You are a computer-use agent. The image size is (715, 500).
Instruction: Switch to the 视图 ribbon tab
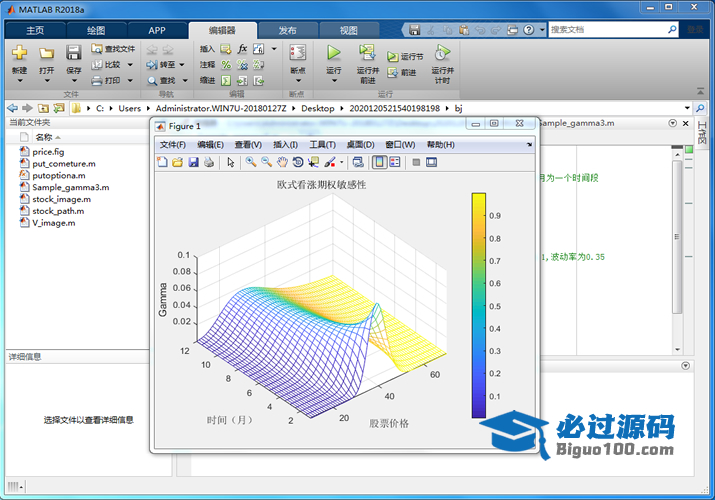(x=349, y=31)
